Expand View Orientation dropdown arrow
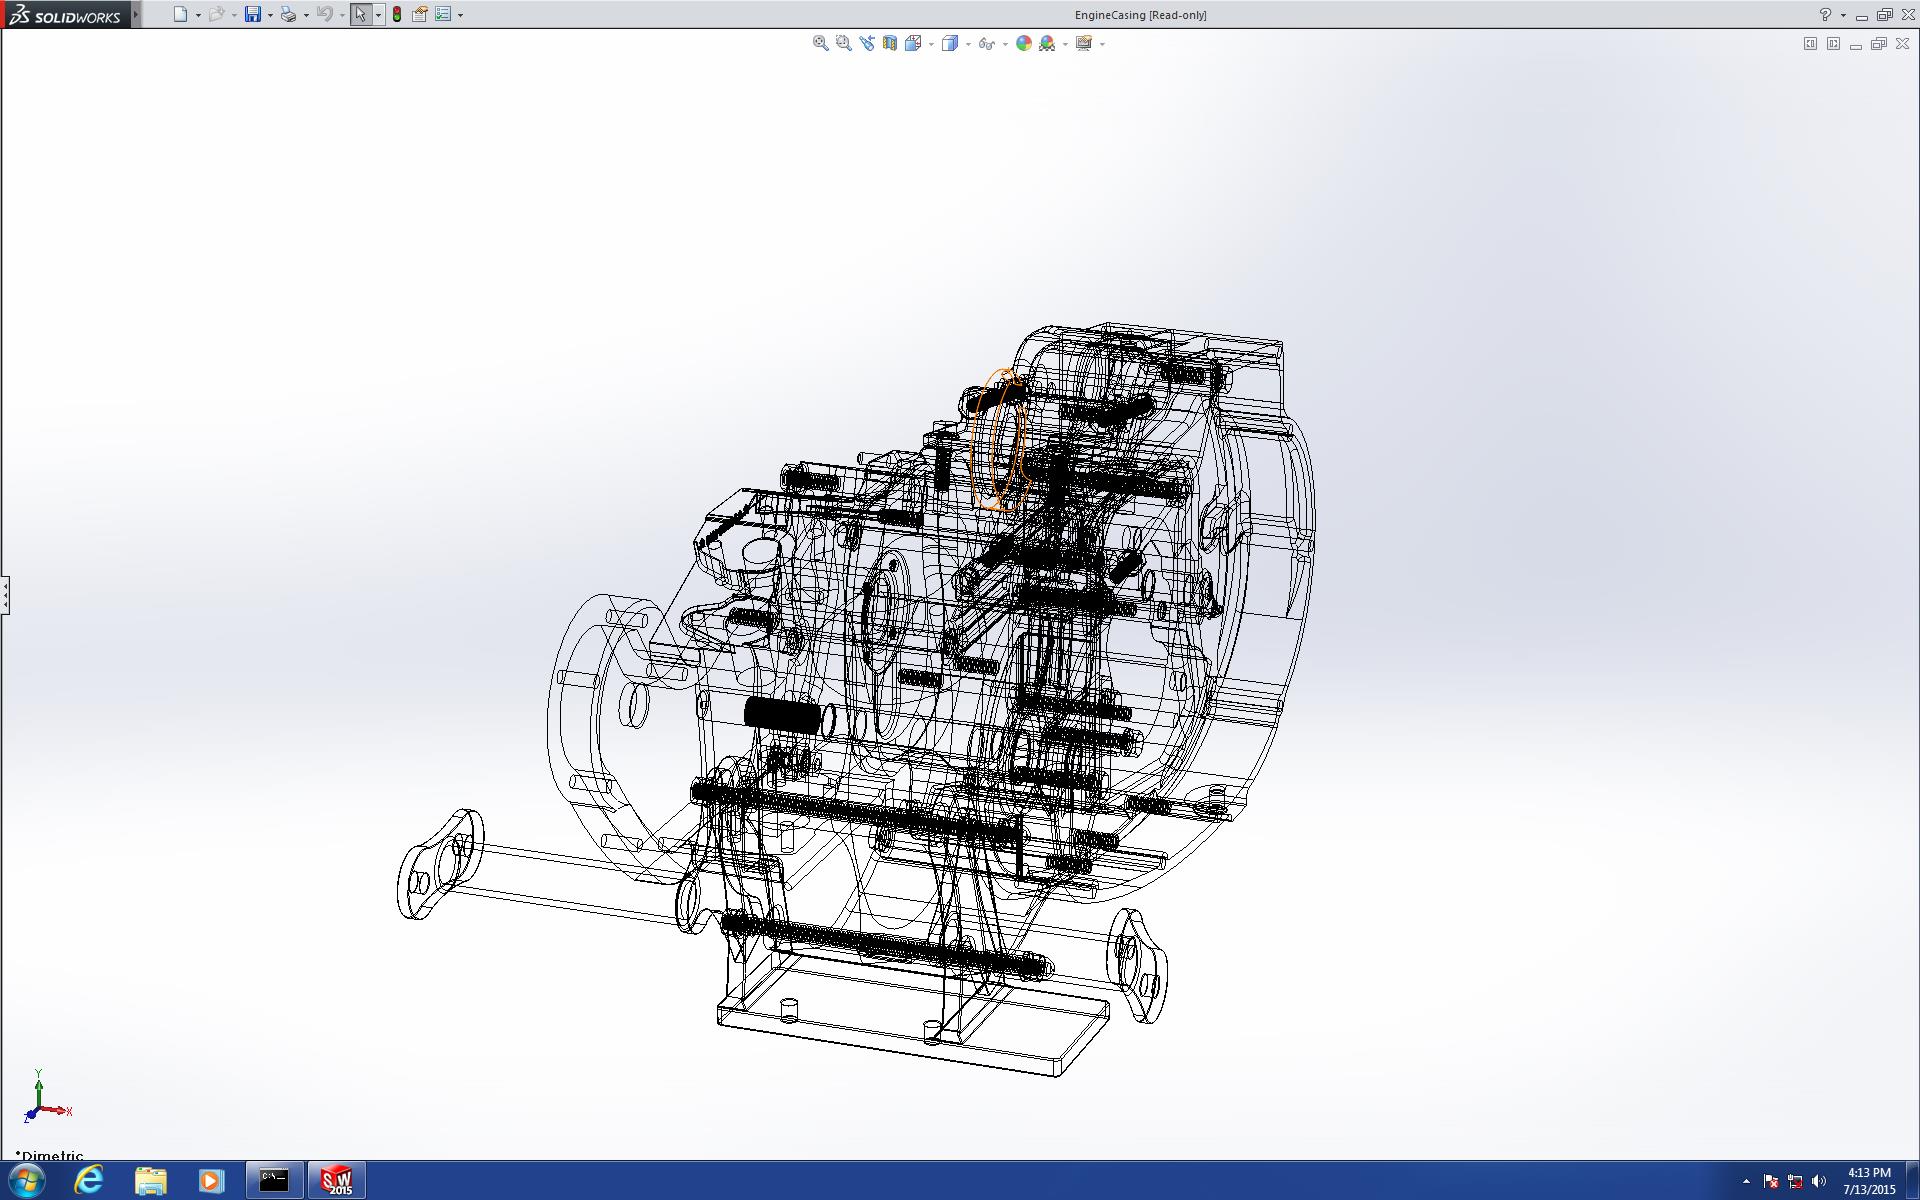Viewport: 1920px width, 1200px height. (x=931, y=44)
